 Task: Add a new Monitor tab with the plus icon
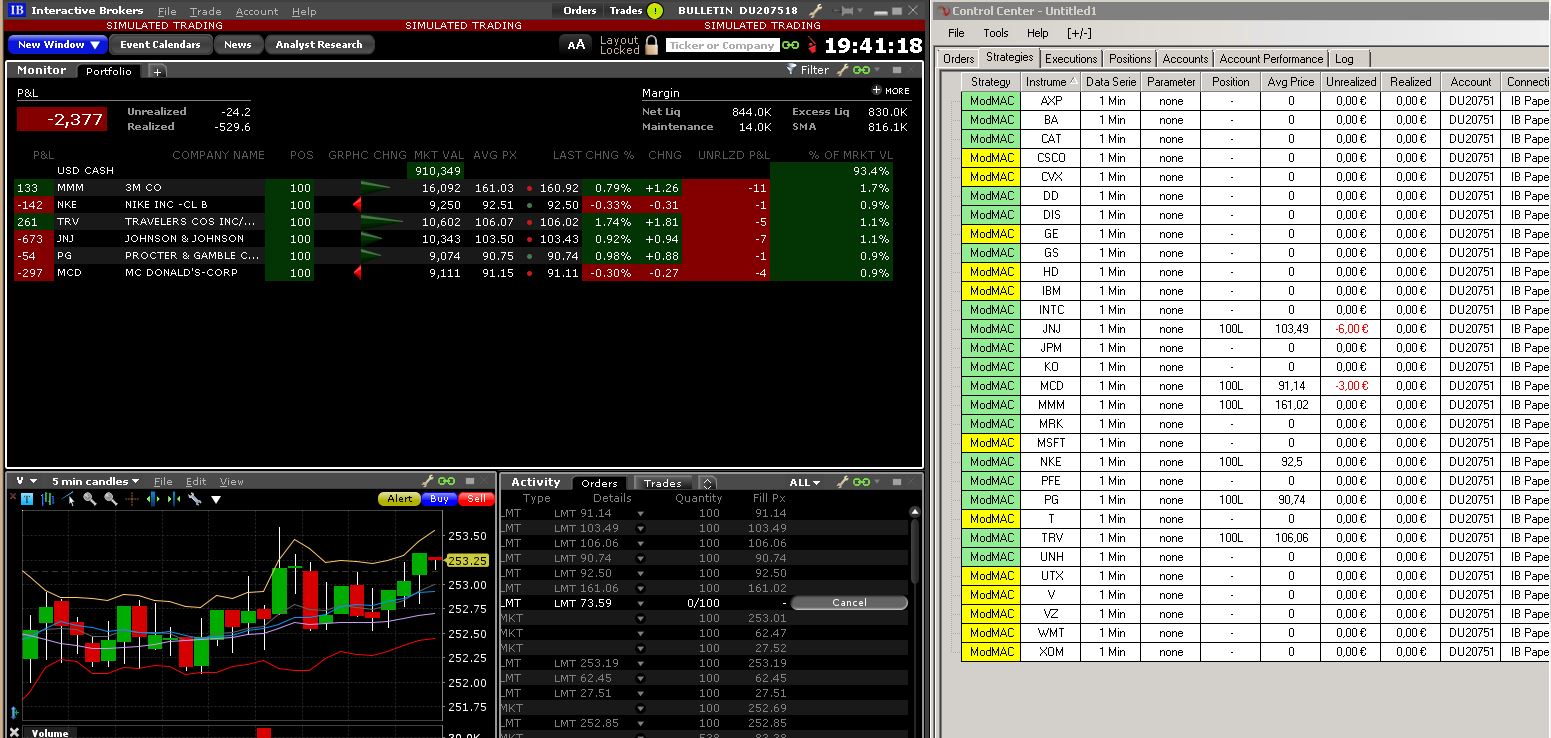[158, 71]
